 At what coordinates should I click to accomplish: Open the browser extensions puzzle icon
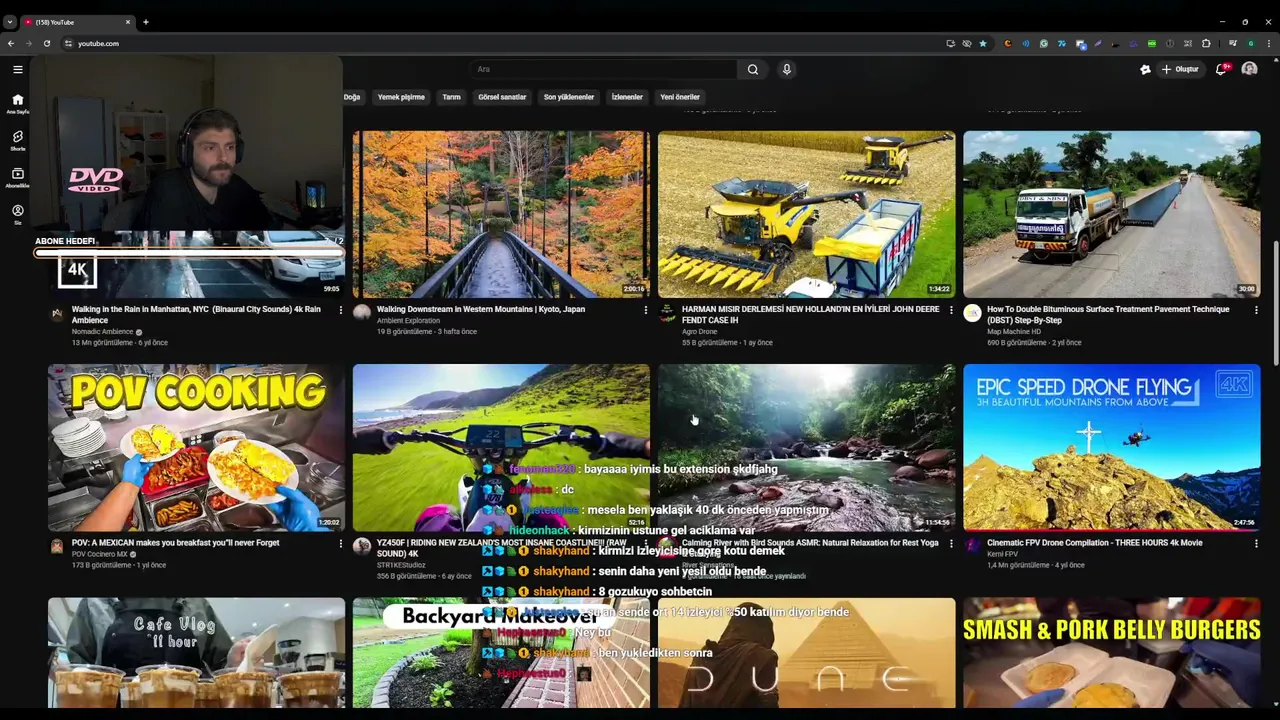tap(1206, 43)
